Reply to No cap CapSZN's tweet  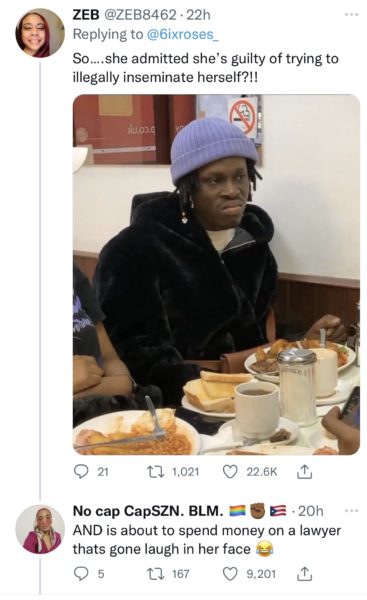(81, 574)
